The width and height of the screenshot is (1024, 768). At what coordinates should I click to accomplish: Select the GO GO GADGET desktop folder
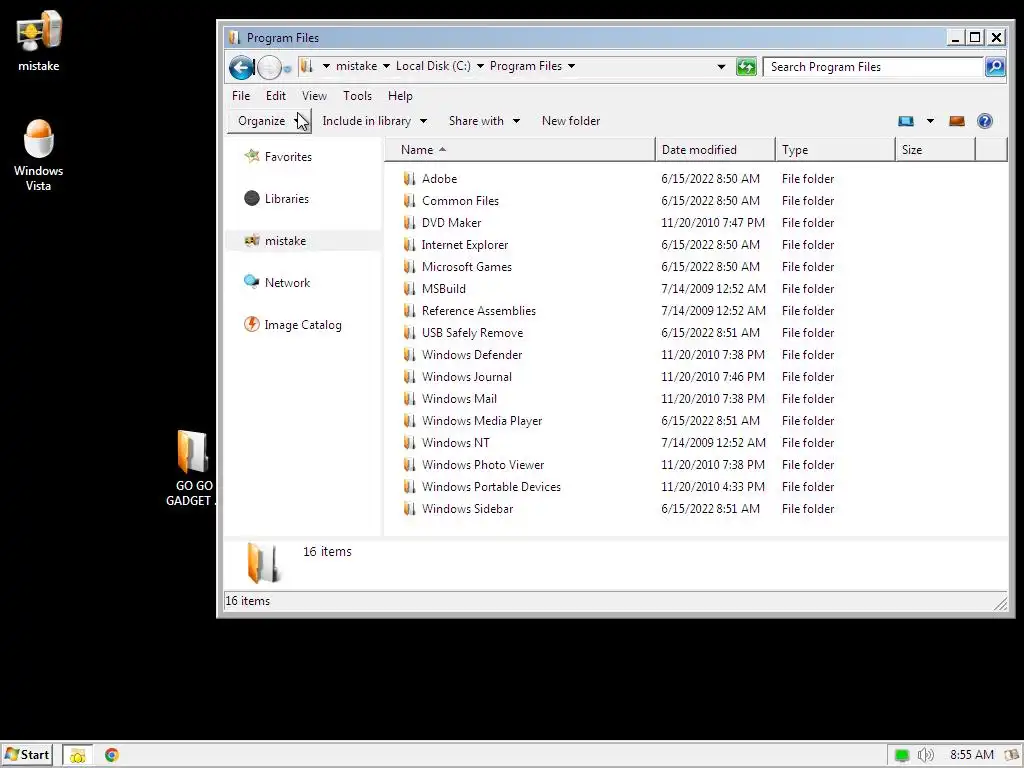point(191,468)
